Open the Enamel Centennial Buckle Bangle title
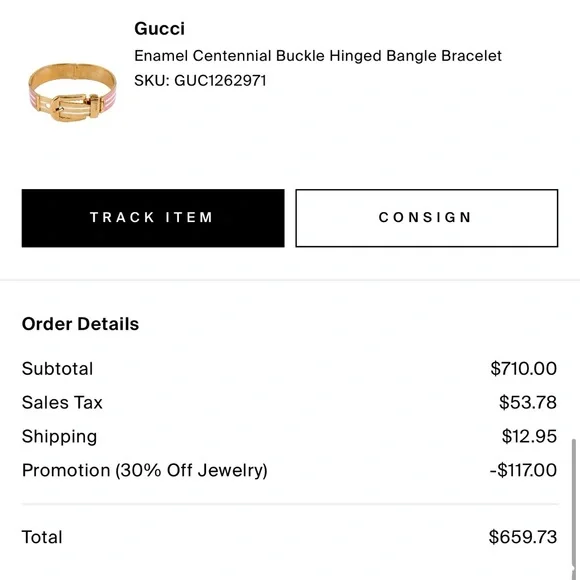Screen dimensions: 580x580 click(318, 56)
